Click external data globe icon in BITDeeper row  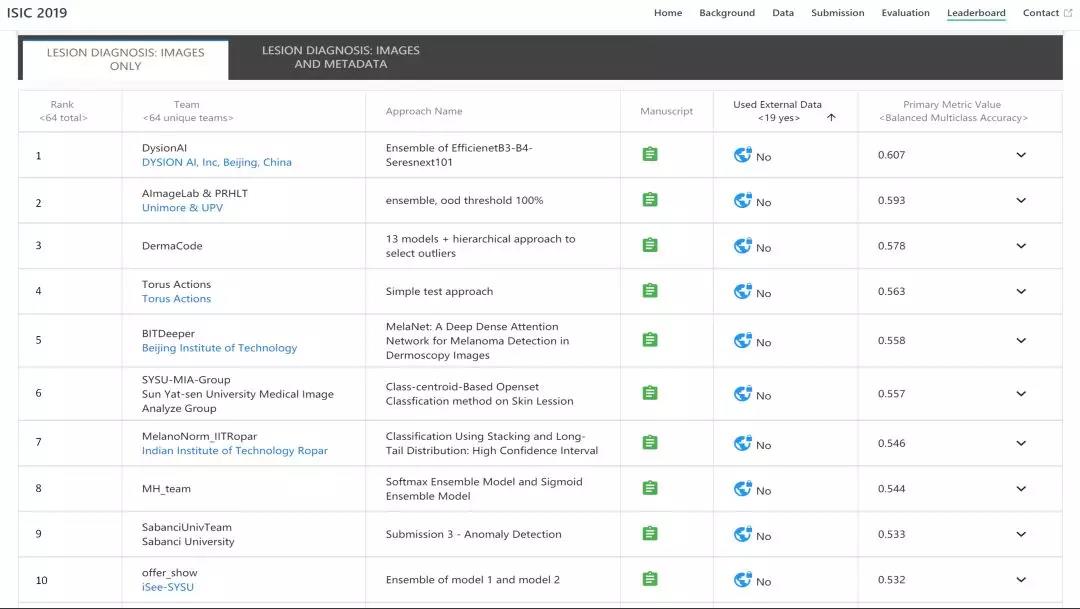742,341
